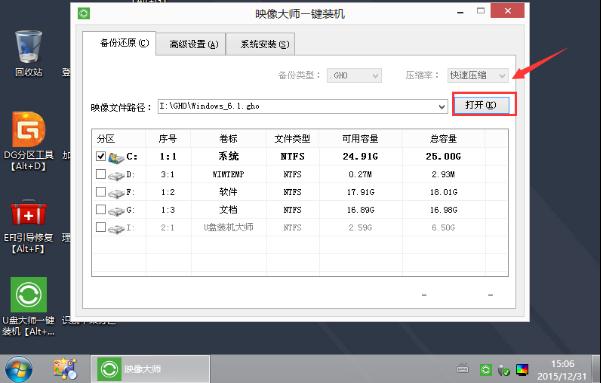The image size is (601, 383).
Task: Click the 总容量 column header
Action: pos(443,139)
